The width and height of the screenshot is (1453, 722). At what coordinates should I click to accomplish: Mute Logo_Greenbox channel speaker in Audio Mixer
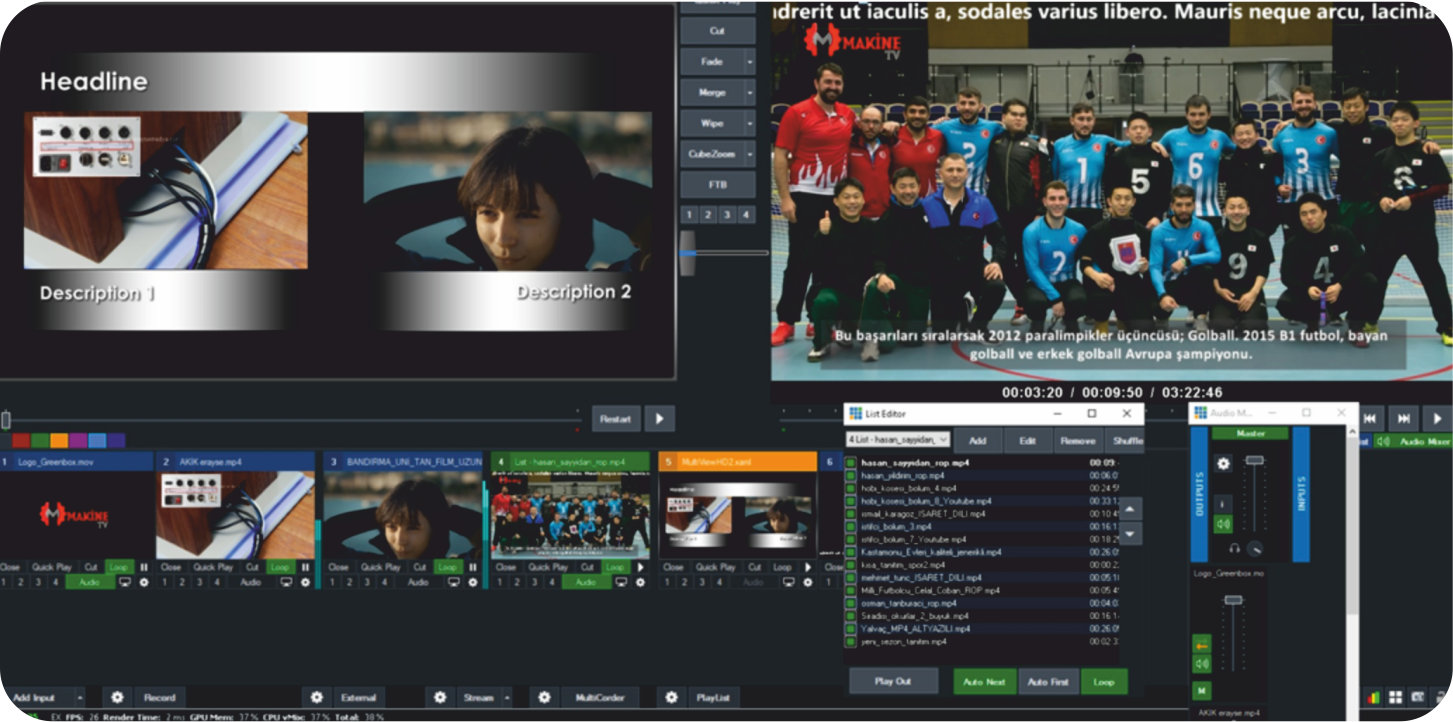tap(1202, 664)
